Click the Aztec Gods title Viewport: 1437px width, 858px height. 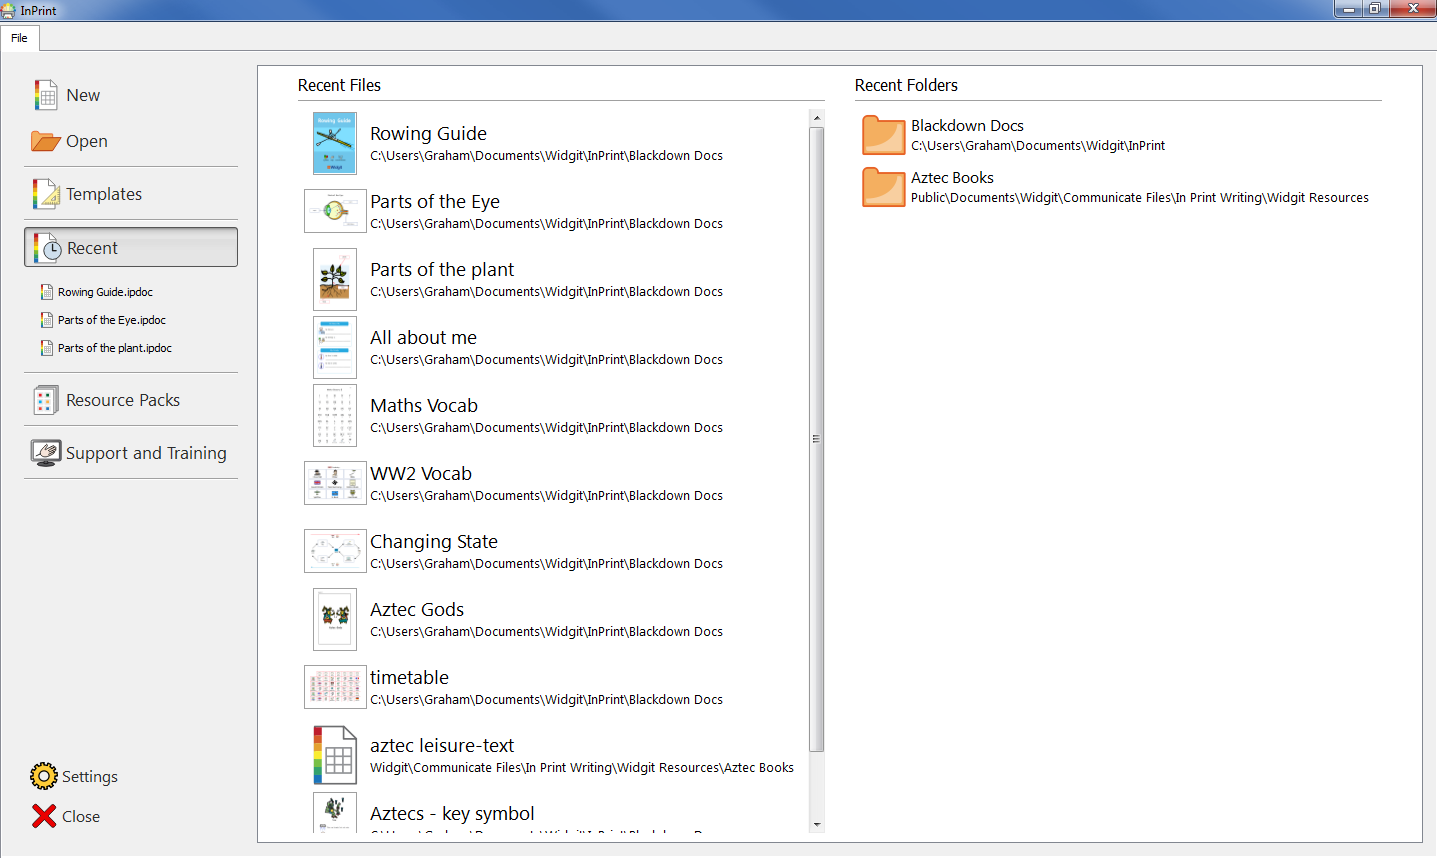point(417,609)
